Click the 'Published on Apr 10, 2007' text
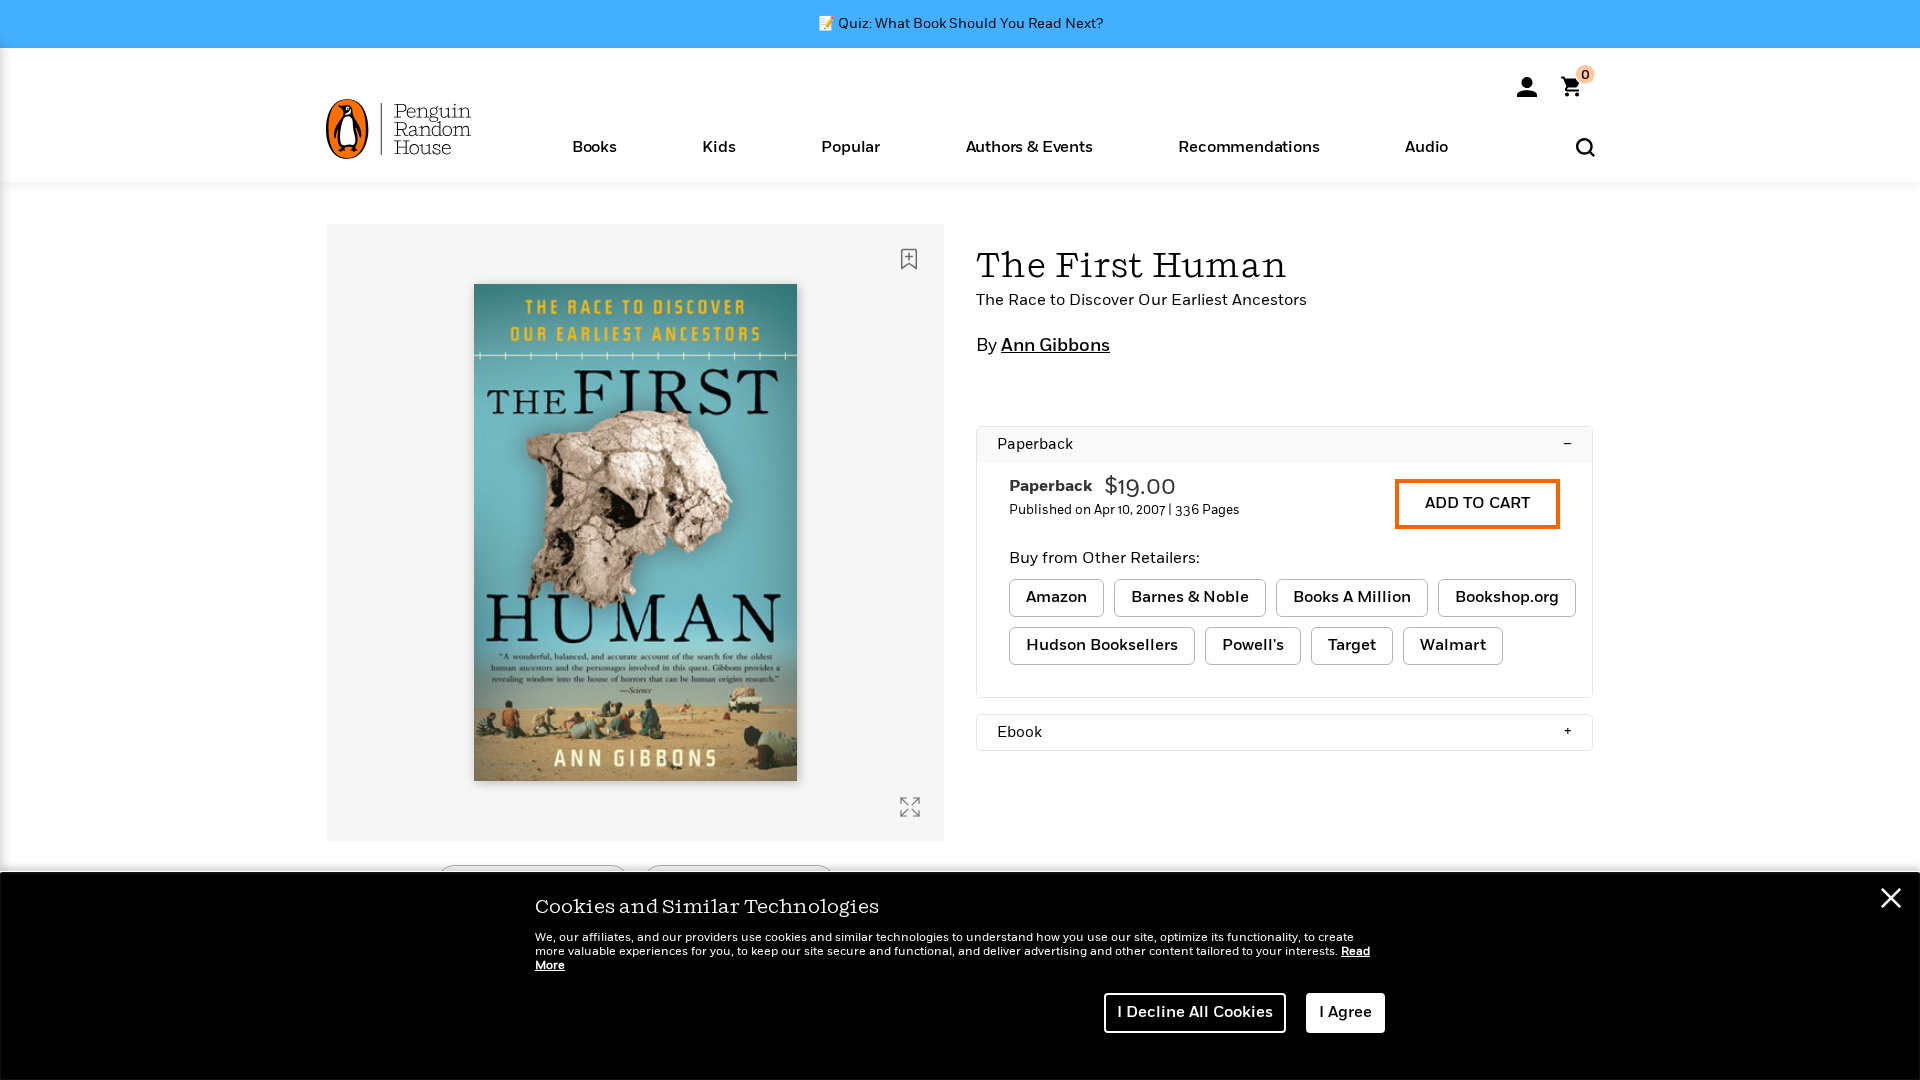Screen dimensions: 1920x1080 pos(1087,510)
